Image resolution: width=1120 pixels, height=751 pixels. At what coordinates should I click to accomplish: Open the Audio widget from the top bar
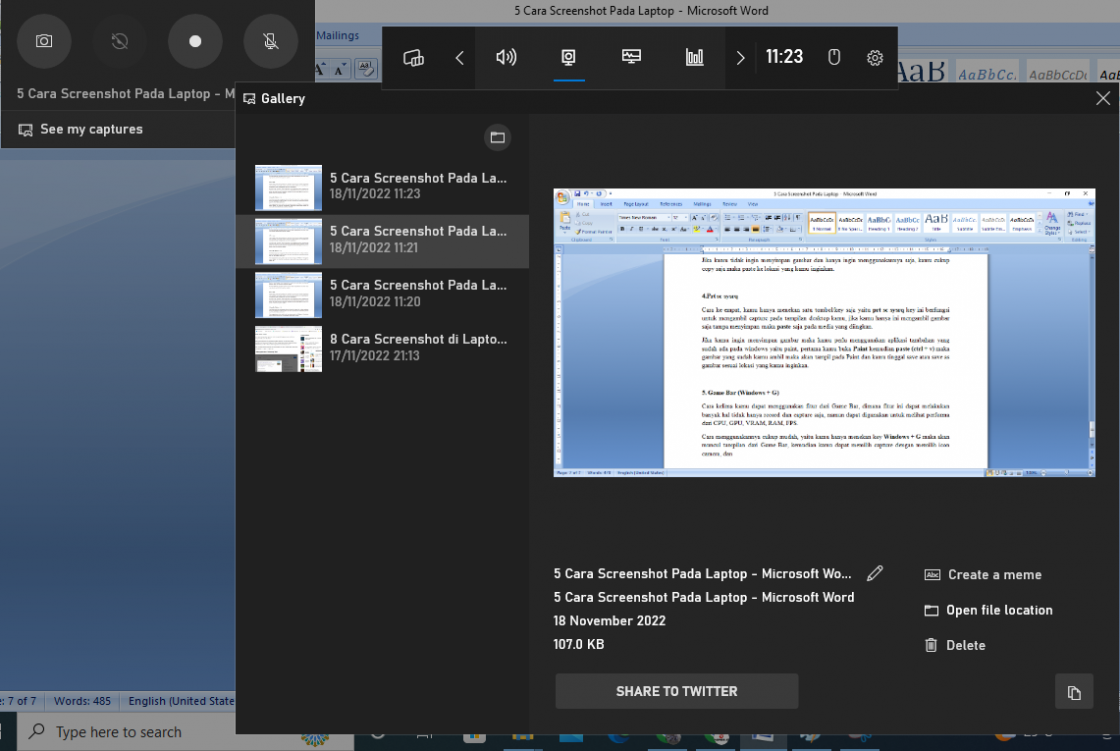(505, 58)
